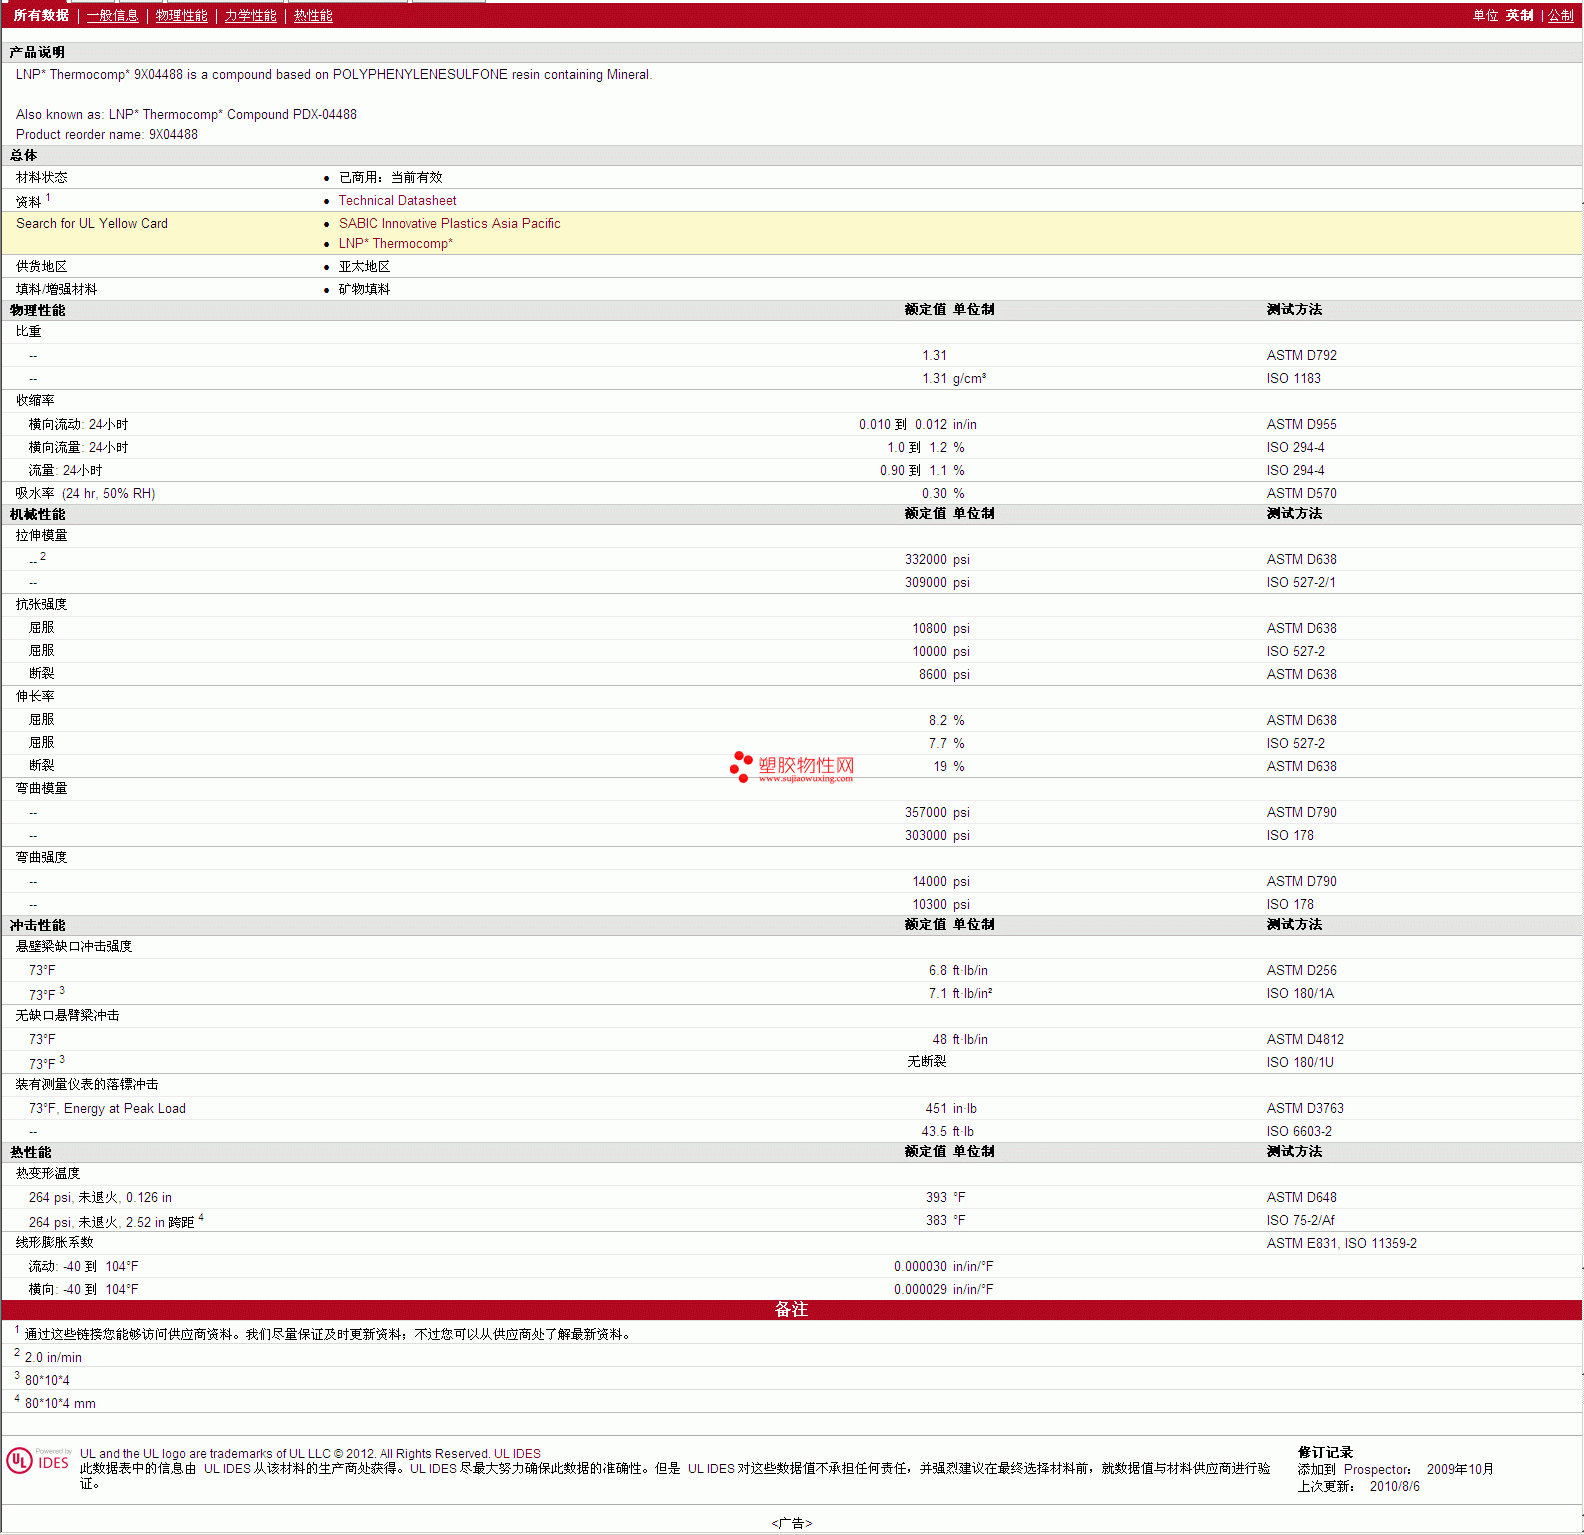Select the 0.000029 in/in/°F transverse value
The width and height of the screenshot is (1584, 1535).
[943, 1289]
